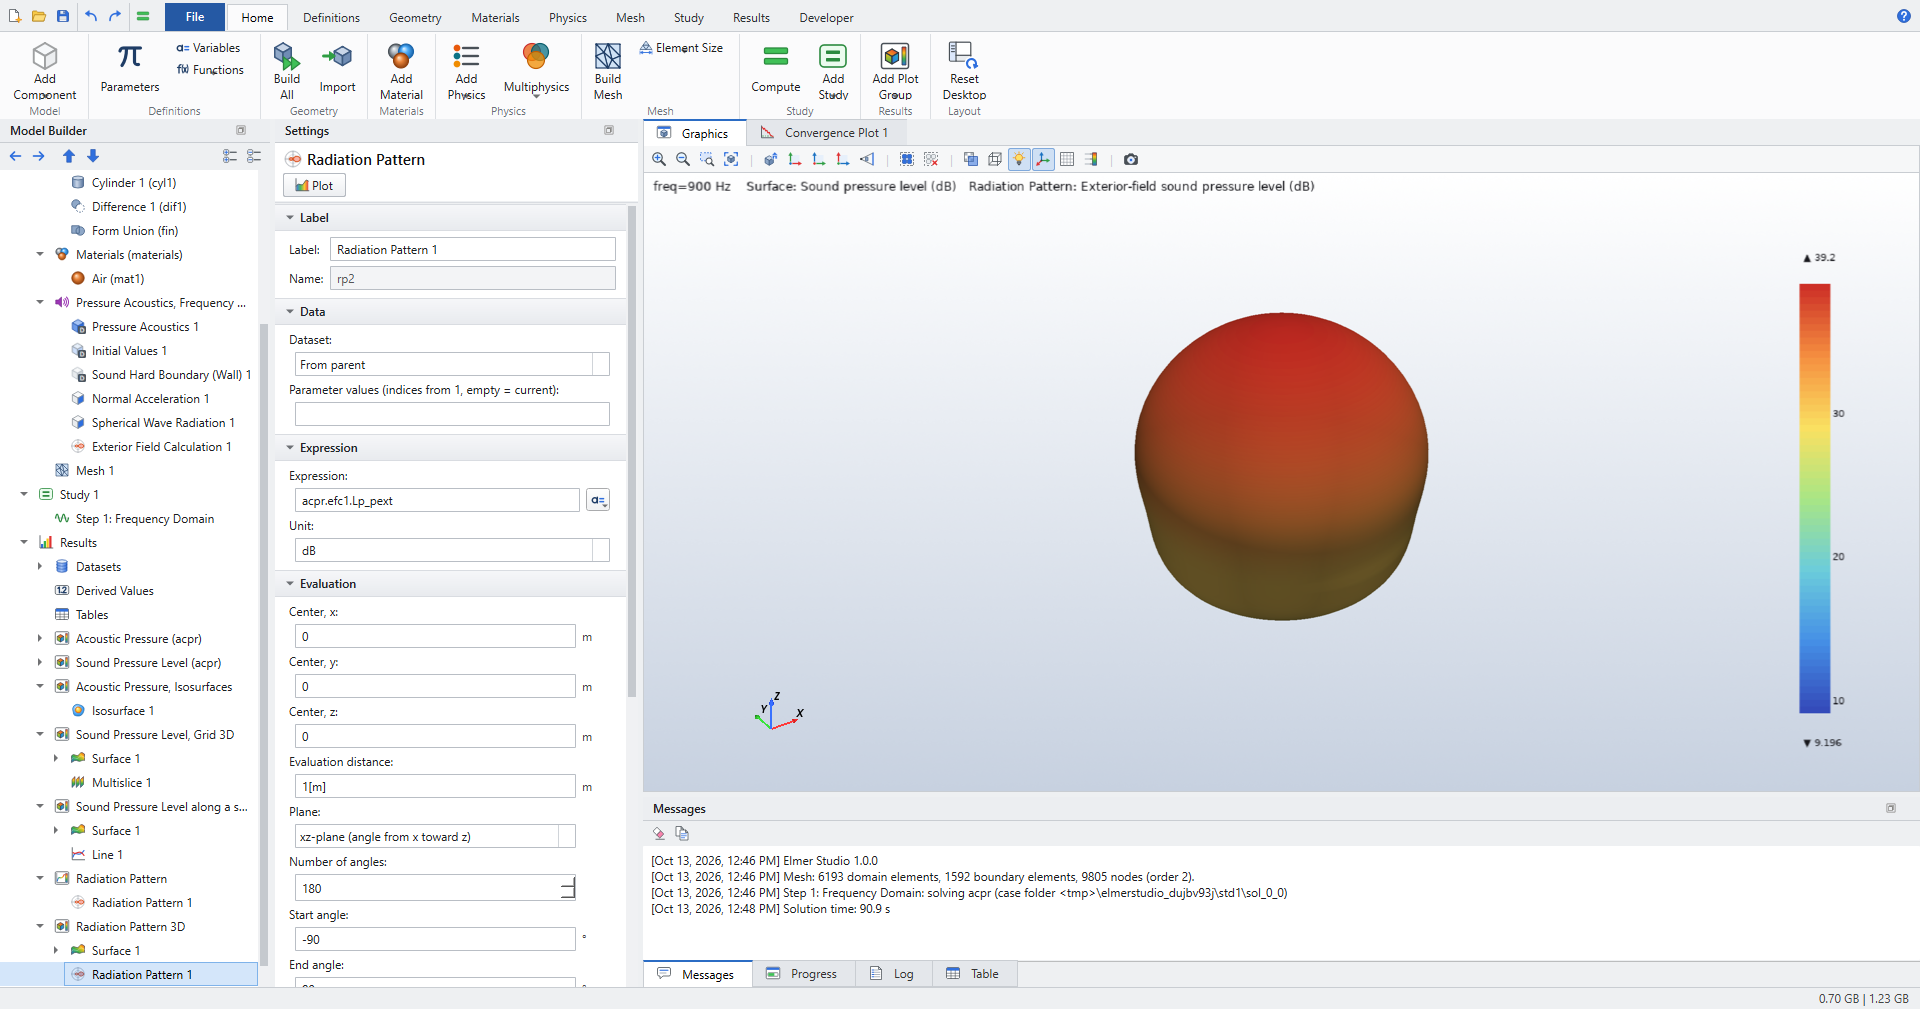Open the Results ribbon tab
Image resolution: width=1920 pixels, height=1009 pixels.
click(751, 17)
